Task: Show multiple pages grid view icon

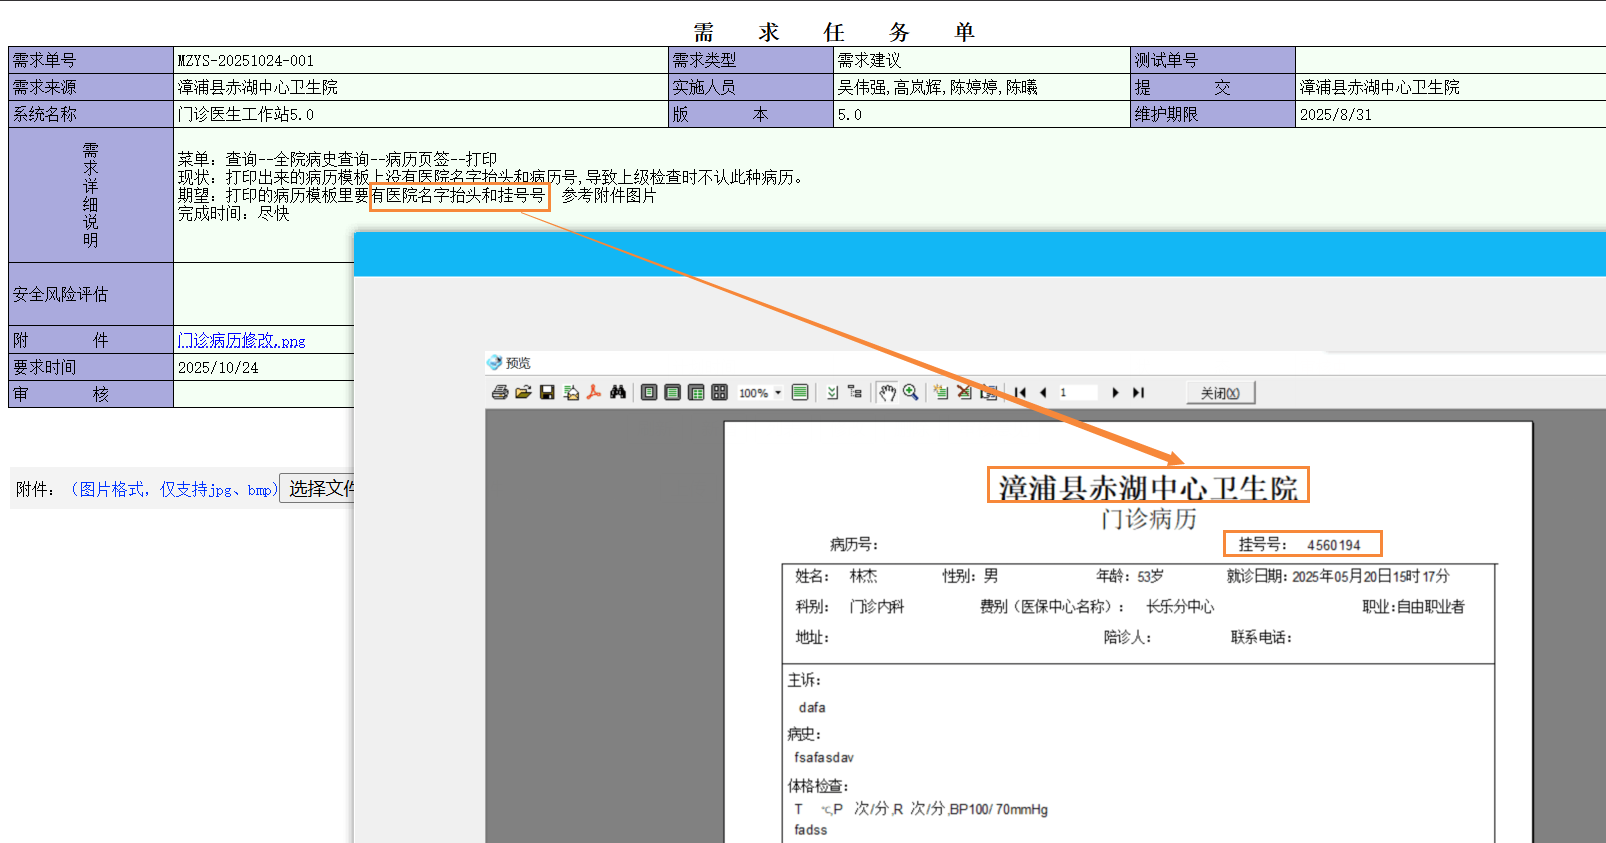Action: (x=719, y=393)
